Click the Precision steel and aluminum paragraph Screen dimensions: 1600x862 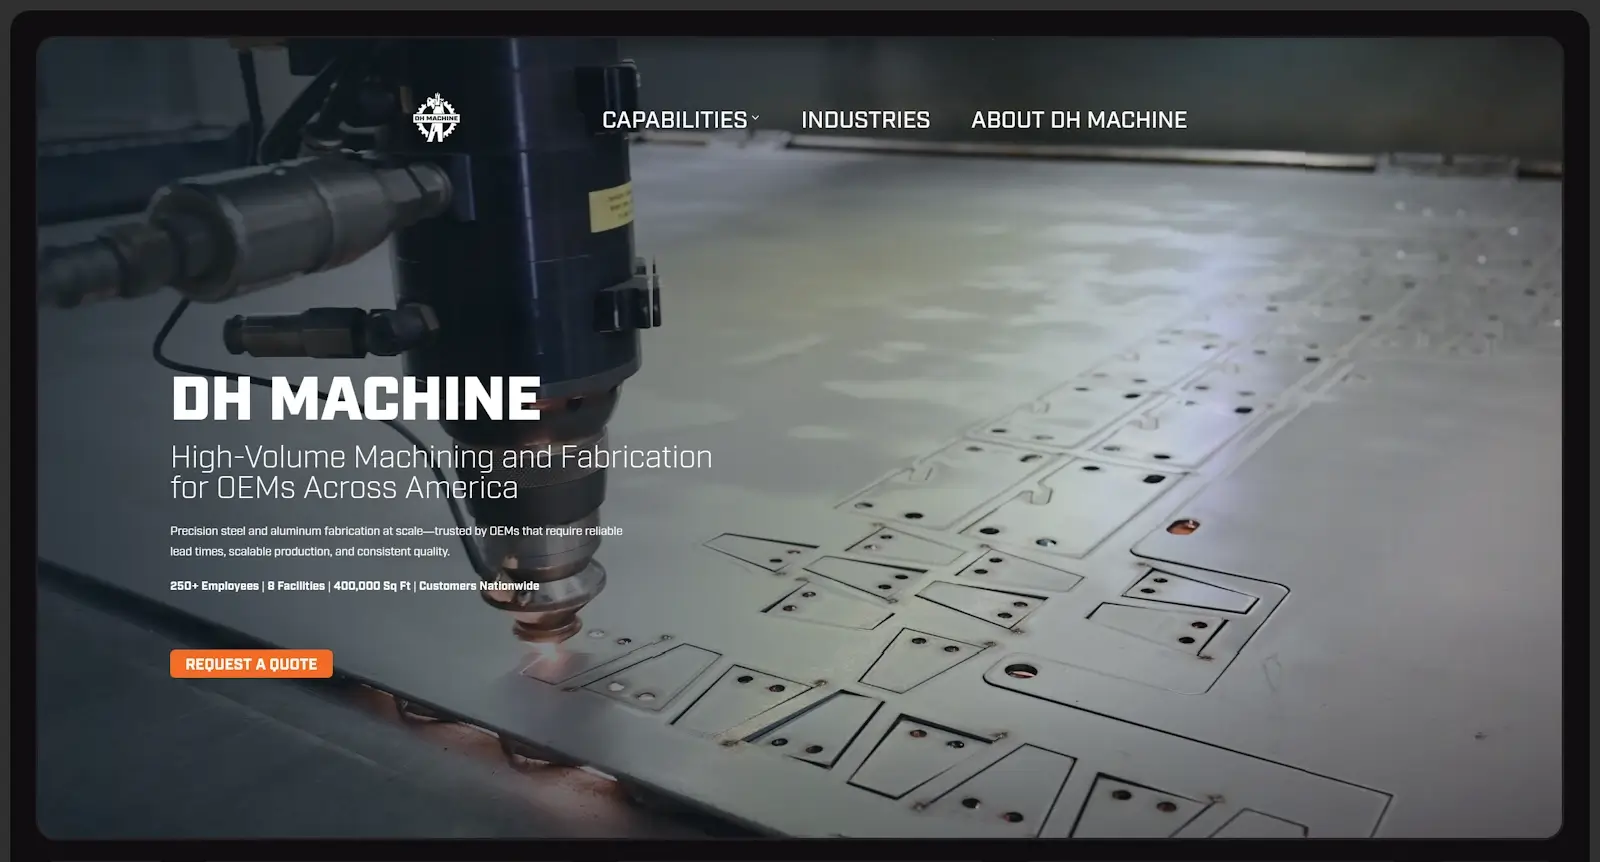coord(396,541)
